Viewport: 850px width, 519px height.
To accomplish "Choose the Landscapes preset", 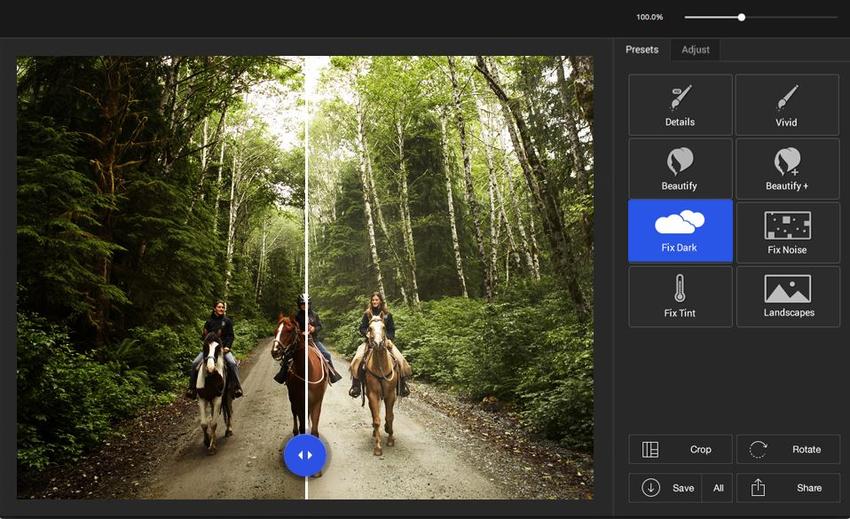I will click(787, 296).
